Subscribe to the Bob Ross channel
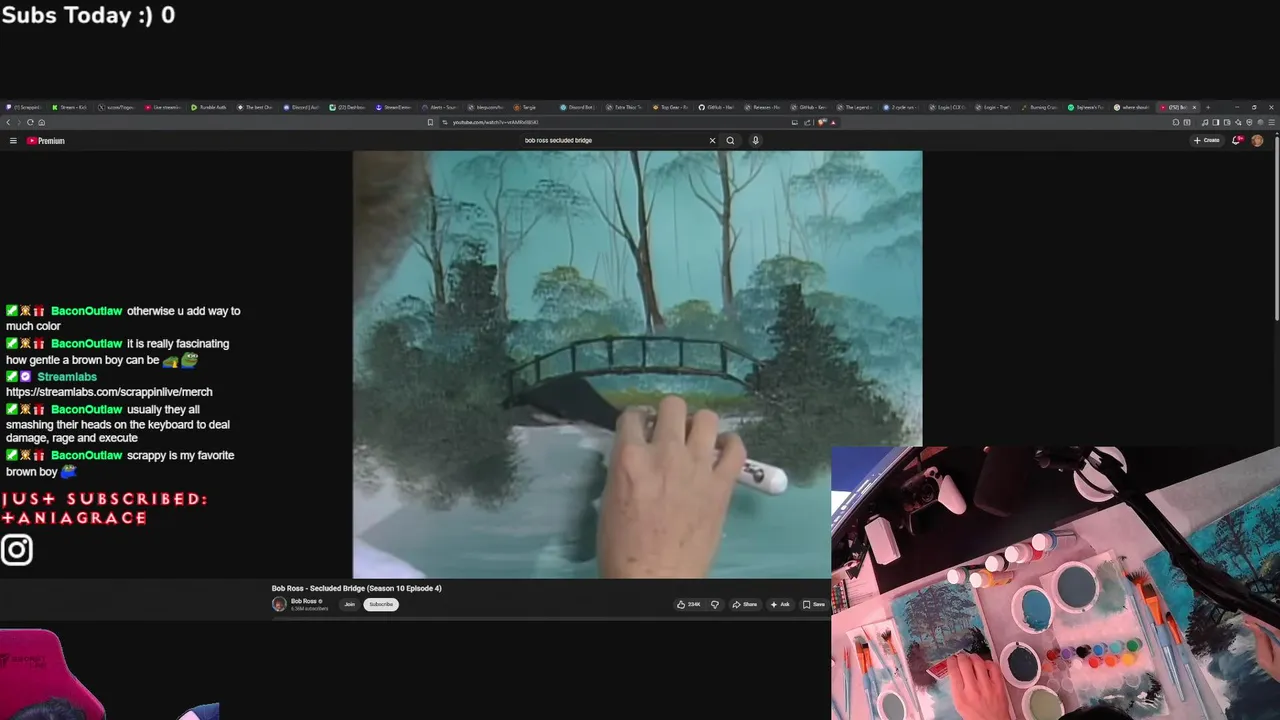 381,604
